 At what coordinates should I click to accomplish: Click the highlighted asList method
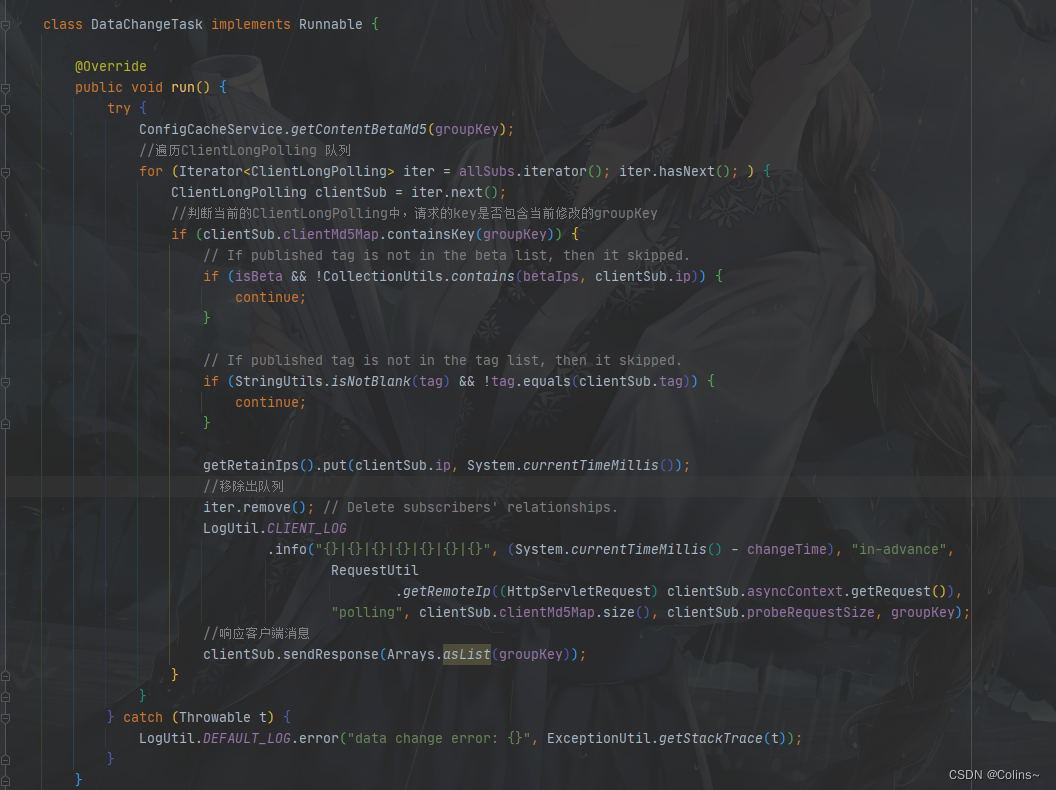pos(467,654)
